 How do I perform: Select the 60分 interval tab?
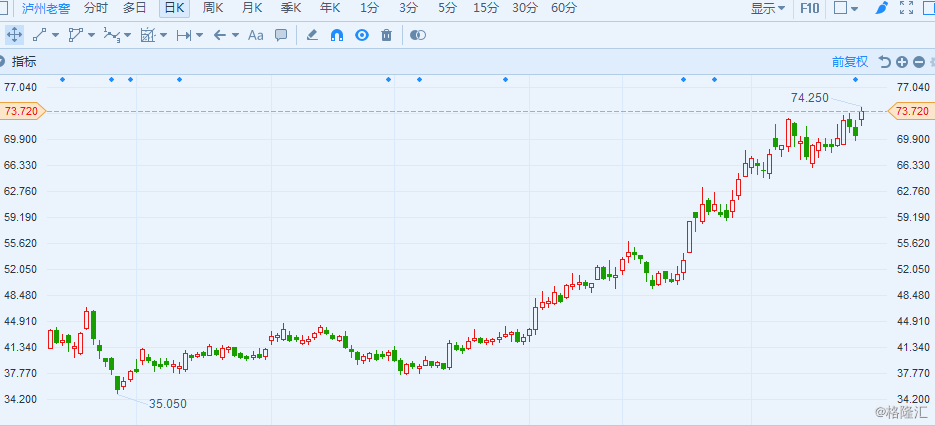click(x=564, y=8)
